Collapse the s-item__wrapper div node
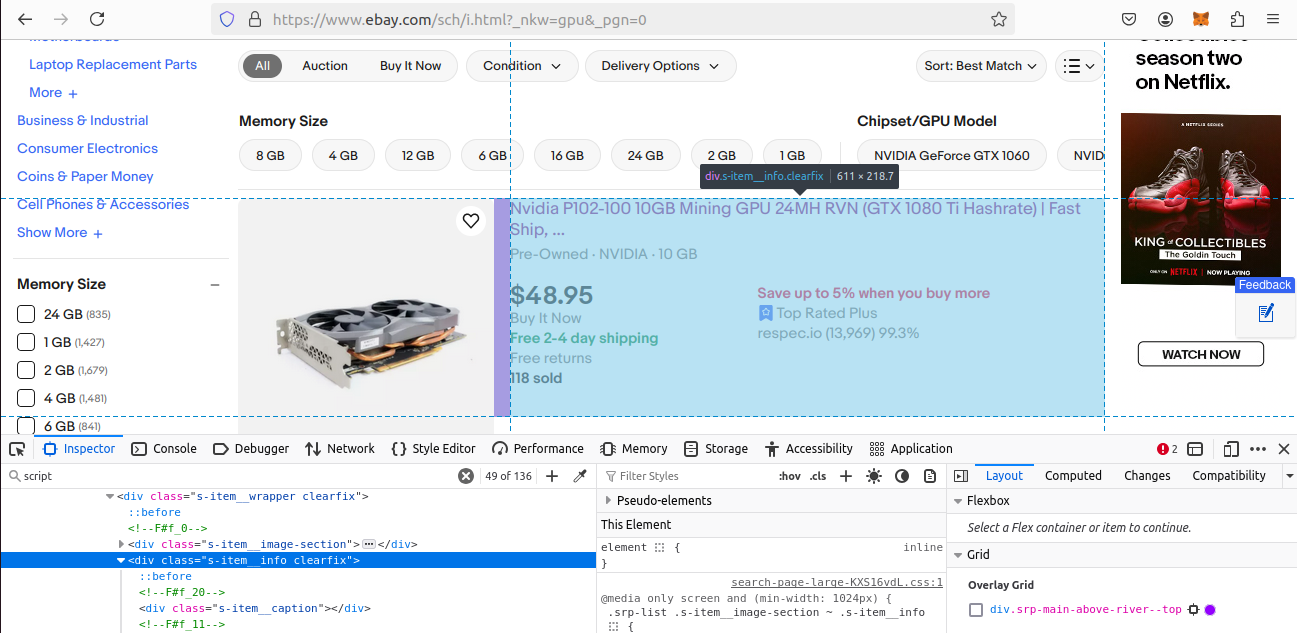This screenshot has height=633, width=1297. pos(110,496)
